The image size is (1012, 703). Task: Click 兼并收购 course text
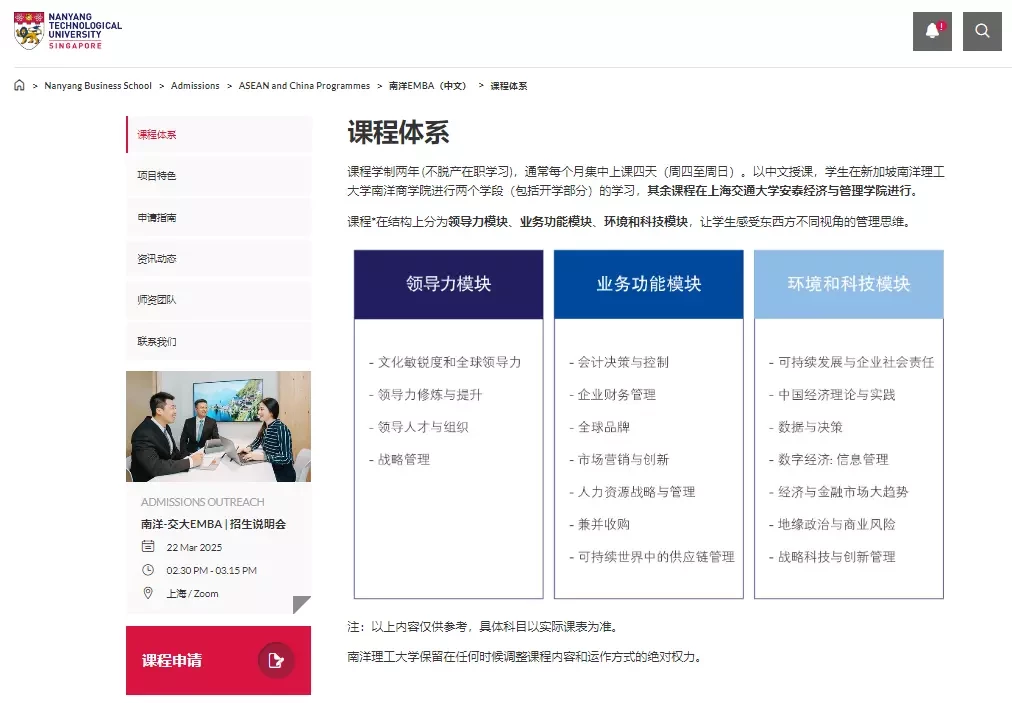pyautogui.click(x=603, y=524)
